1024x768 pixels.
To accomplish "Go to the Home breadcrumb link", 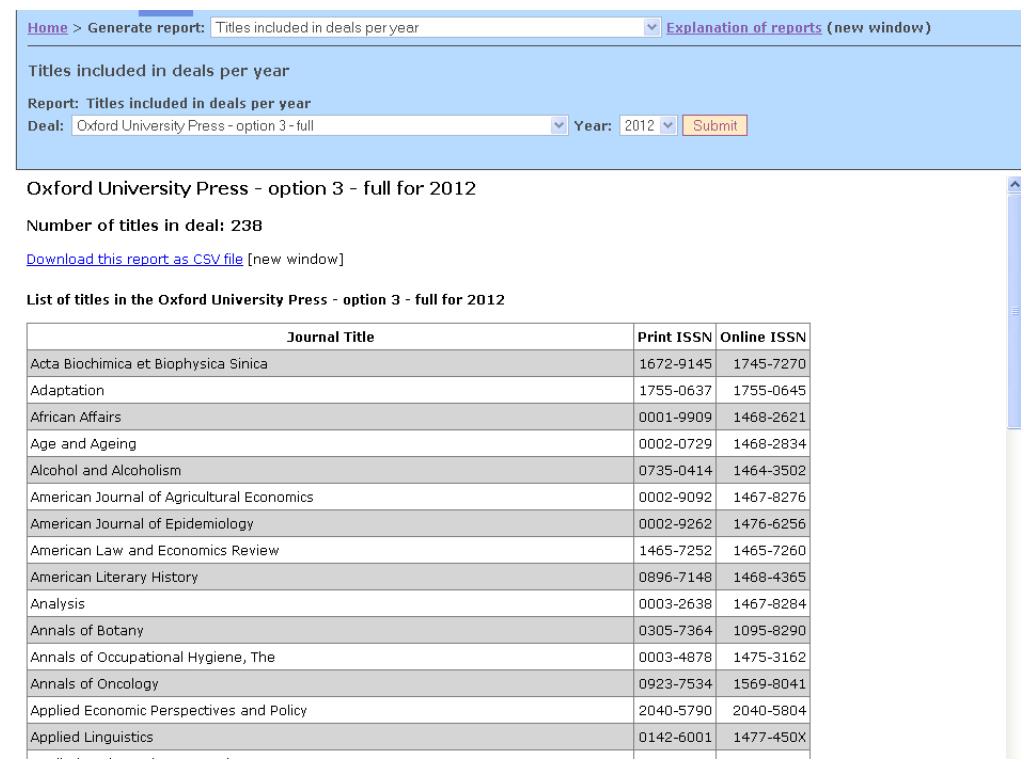I will click(47, 27).
